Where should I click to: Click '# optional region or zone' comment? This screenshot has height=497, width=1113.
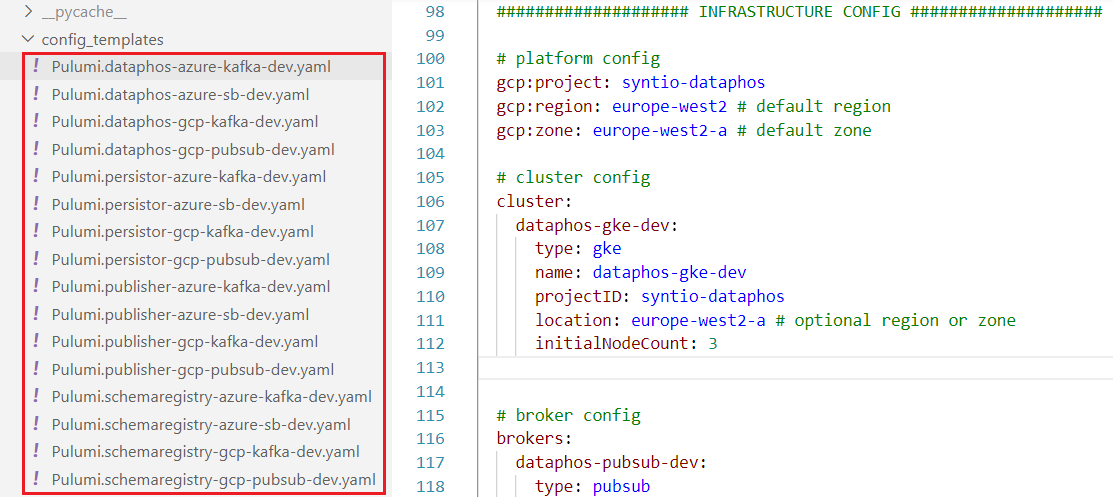tap(895, 320)
